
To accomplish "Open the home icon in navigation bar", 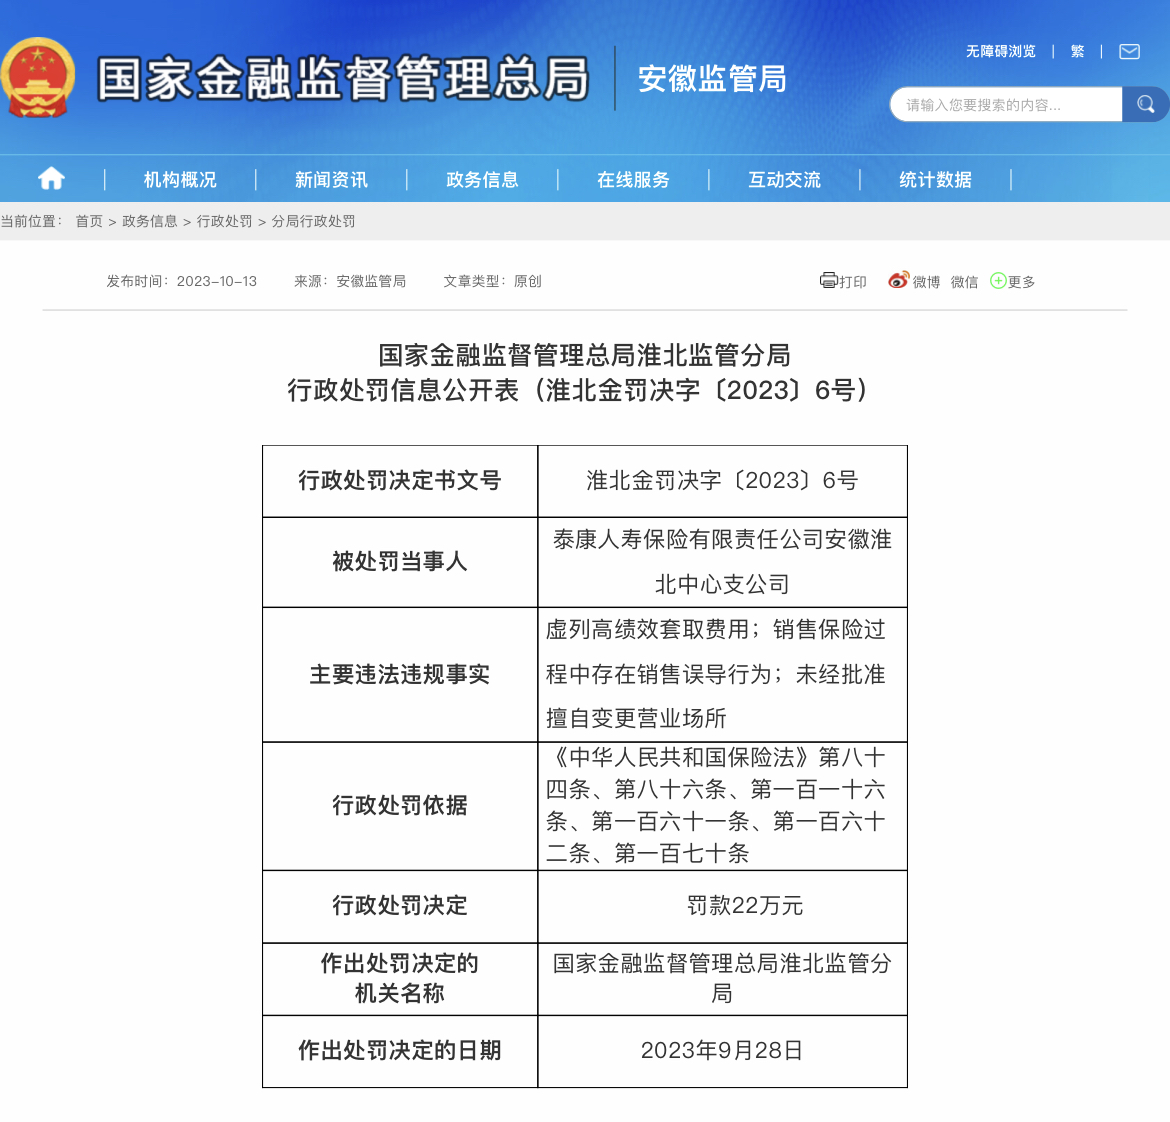I will 51,179.
